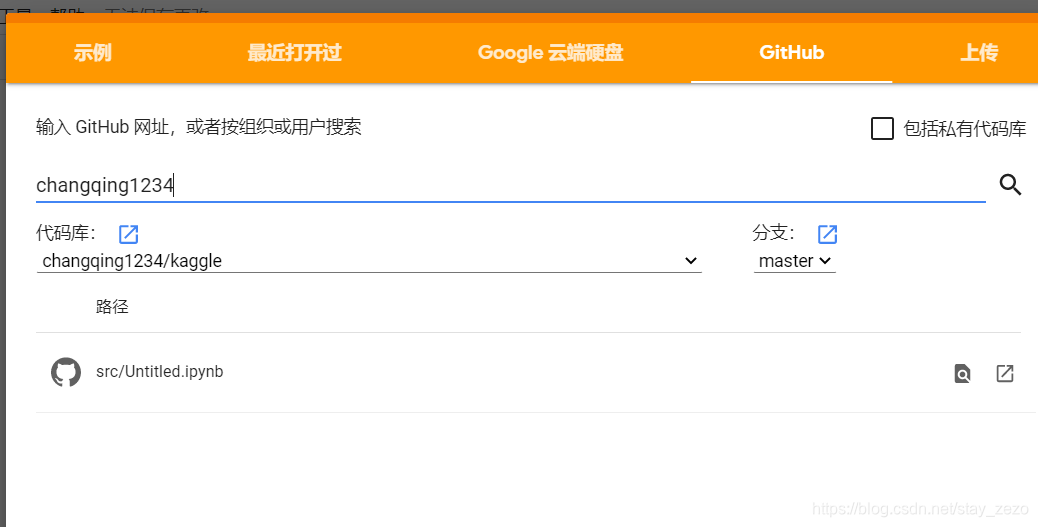The width and height of the screenshot is (1038, 527).
Task: Click the 分支 label
Action: [774, 233]
